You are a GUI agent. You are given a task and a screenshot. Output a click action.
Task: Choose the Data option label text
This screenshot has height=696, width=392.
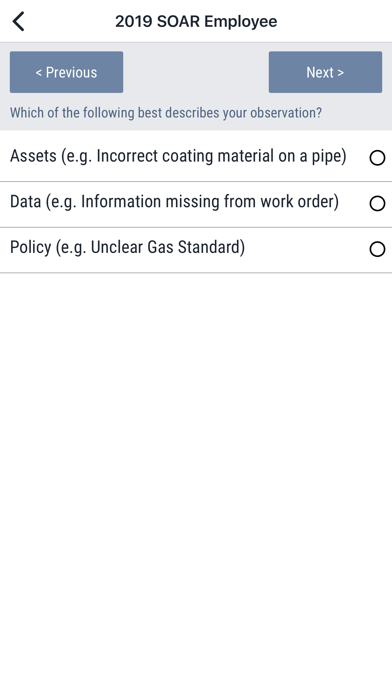pos(174,202)
